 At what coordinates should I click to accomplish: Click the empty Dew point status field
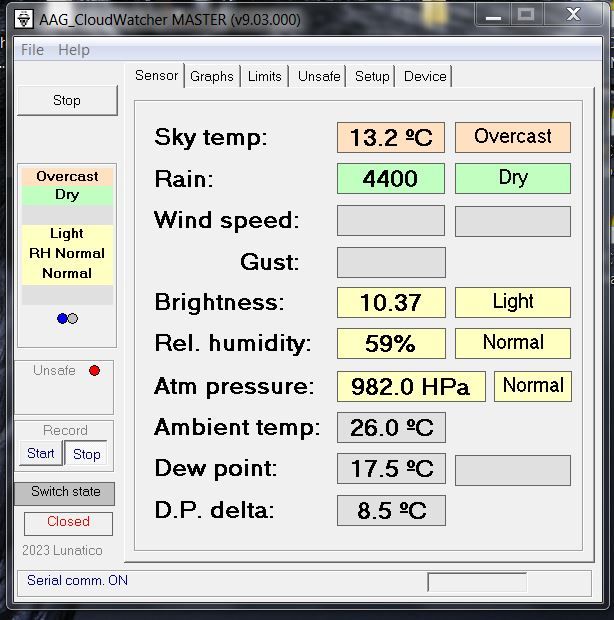513,471
